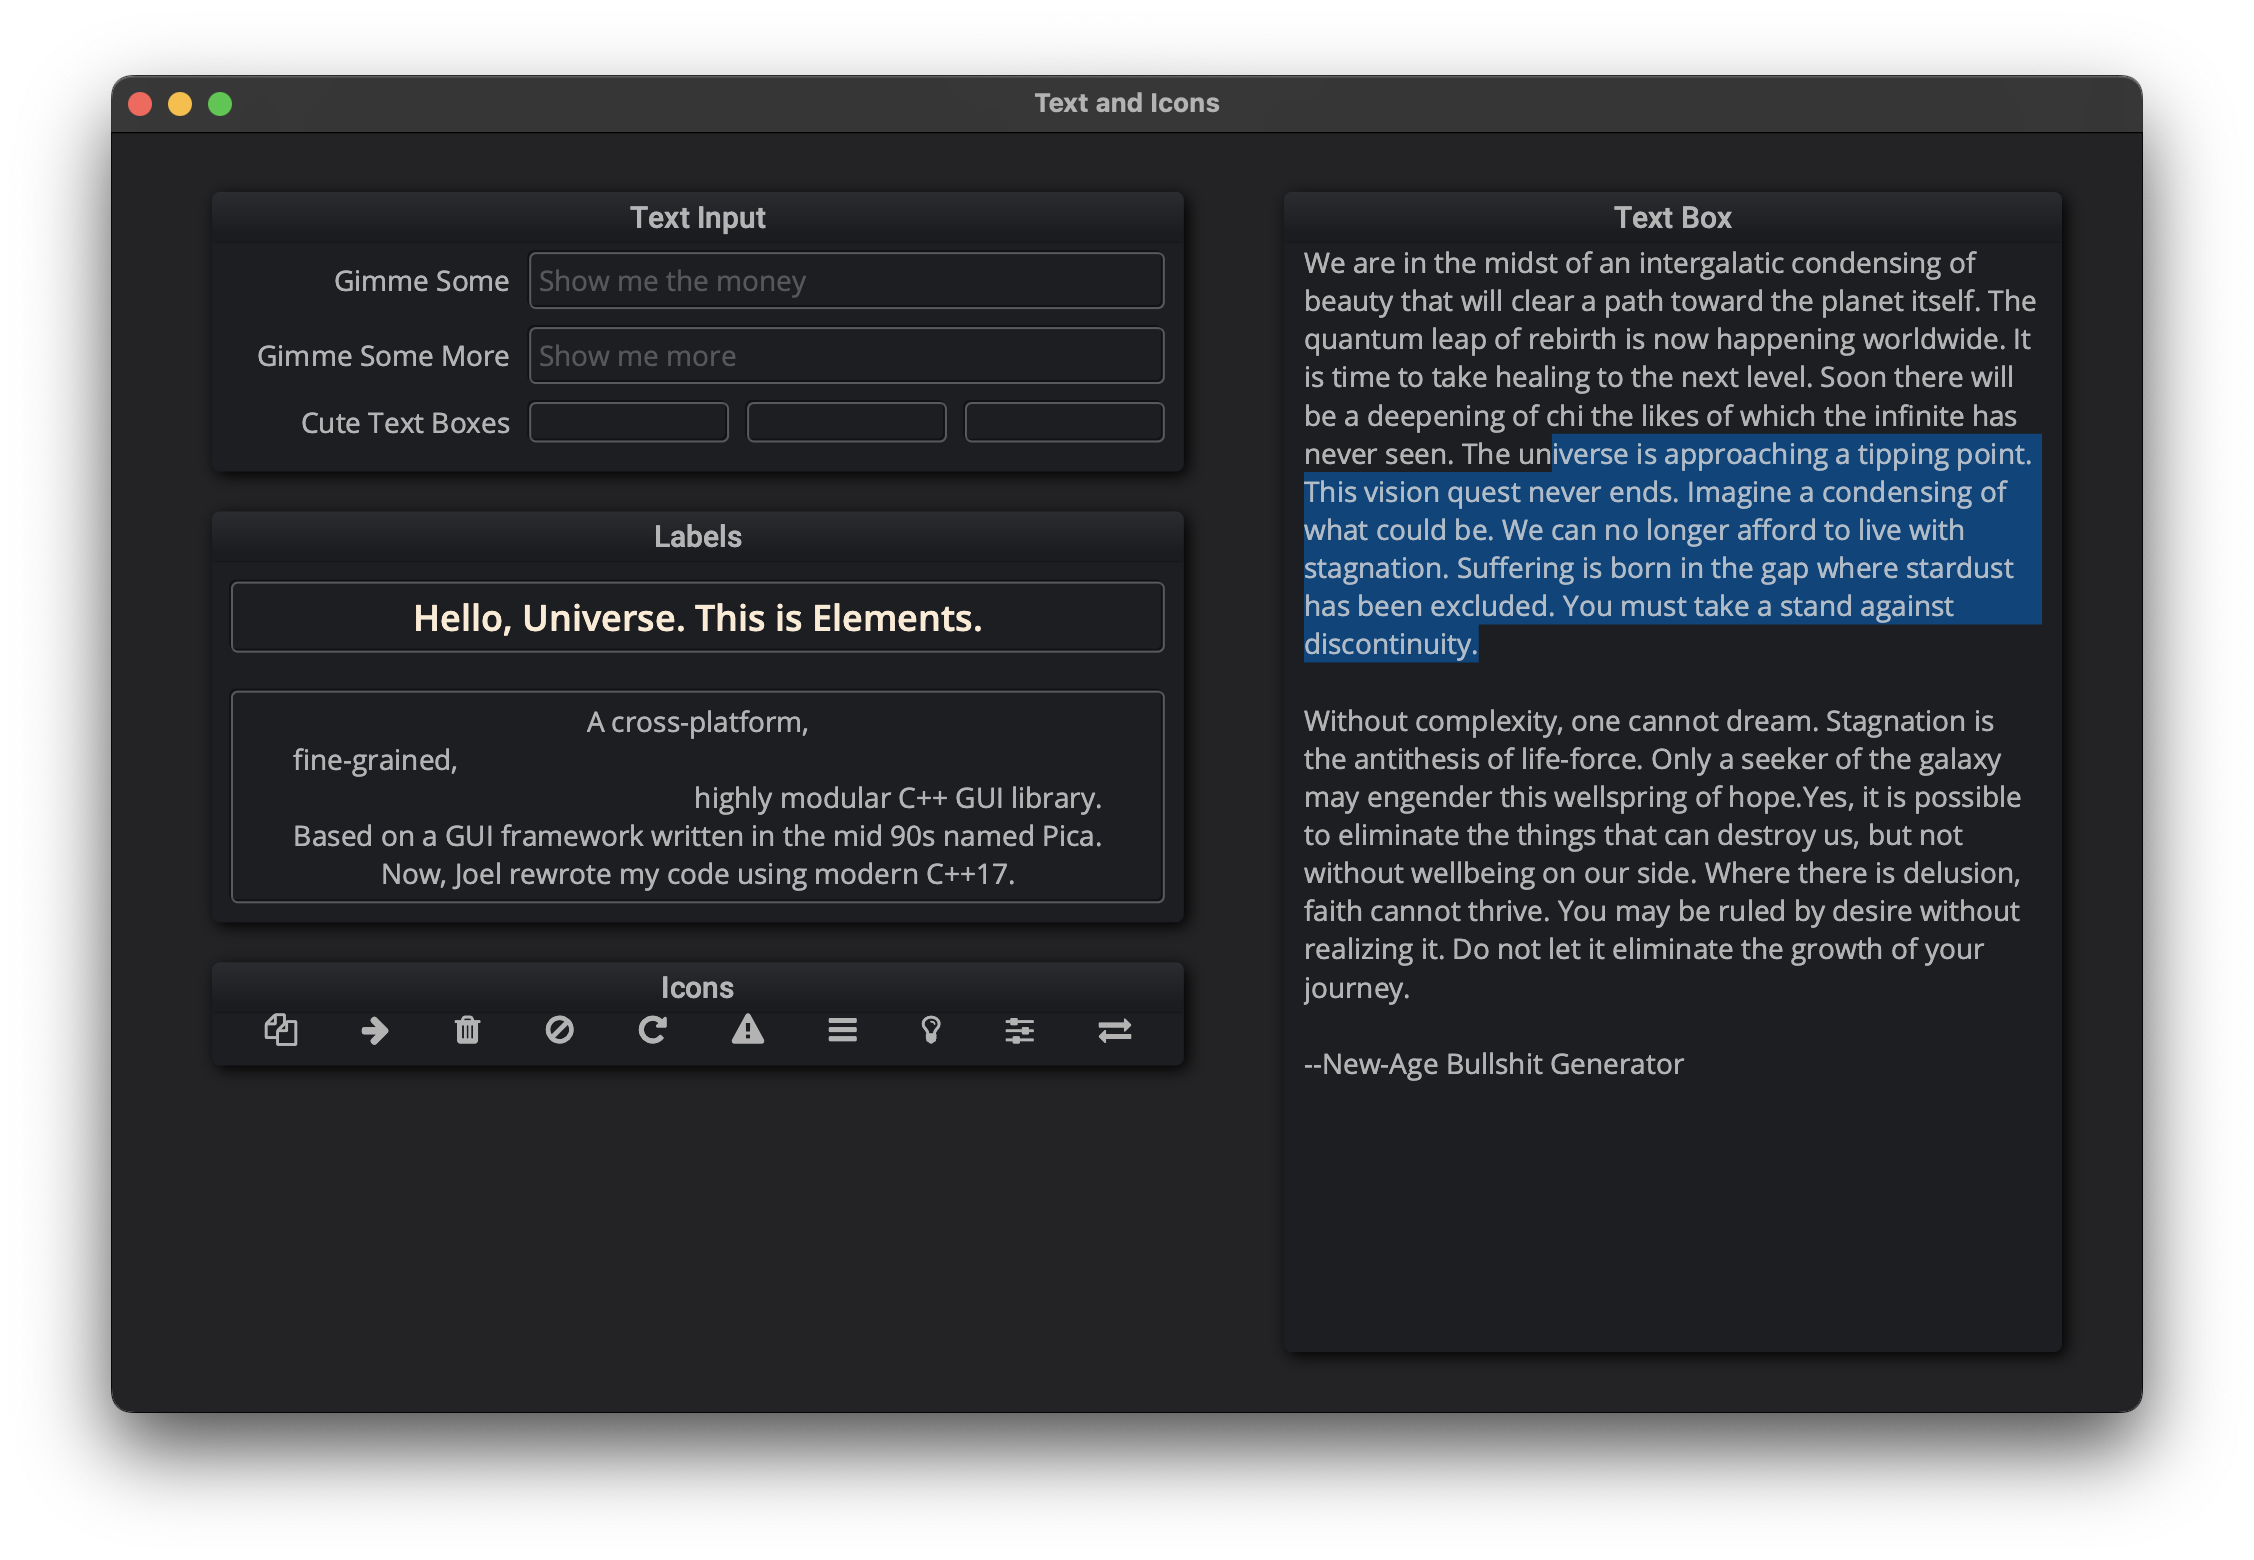The image size is (2254, 1560).
Task: Select the warning triangle icon
Action: (748, 1031)
